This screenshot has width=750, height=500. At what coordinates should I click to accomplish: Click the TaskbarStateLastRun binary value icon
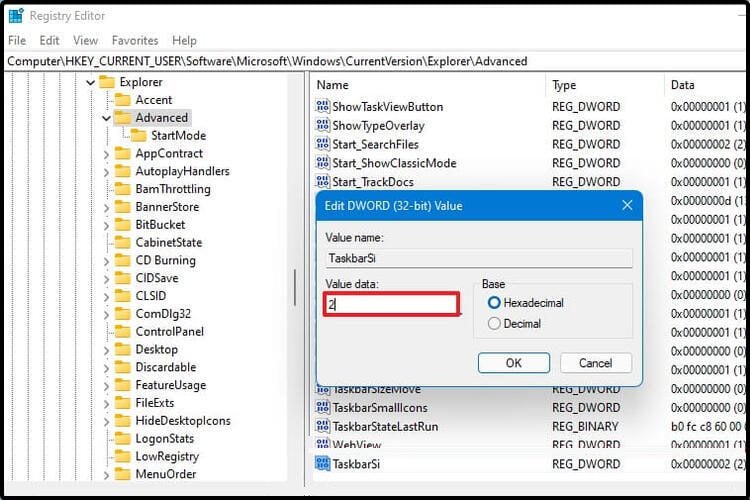coord(322,426)
